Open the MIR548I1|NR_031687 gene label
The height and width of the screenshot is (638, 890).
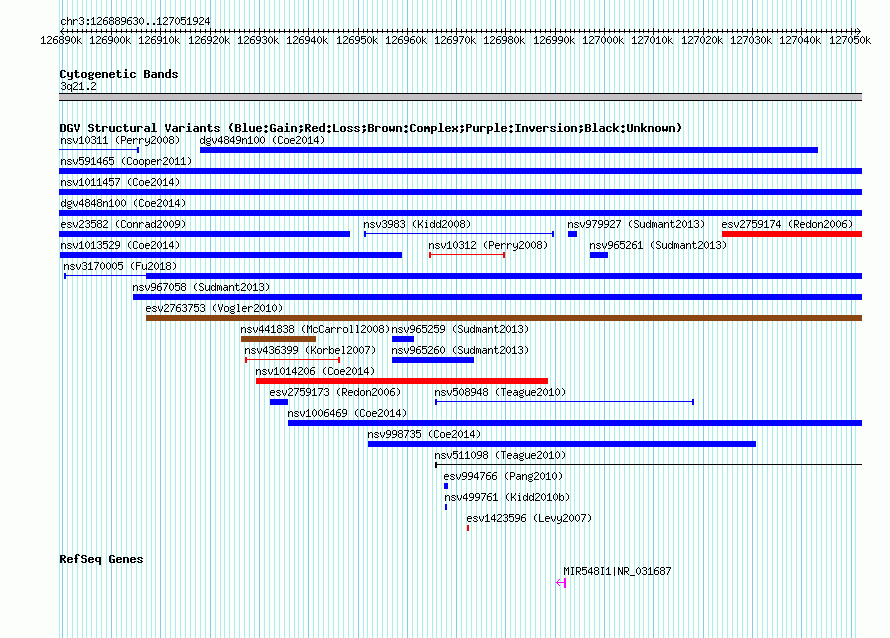pos(617,571)
